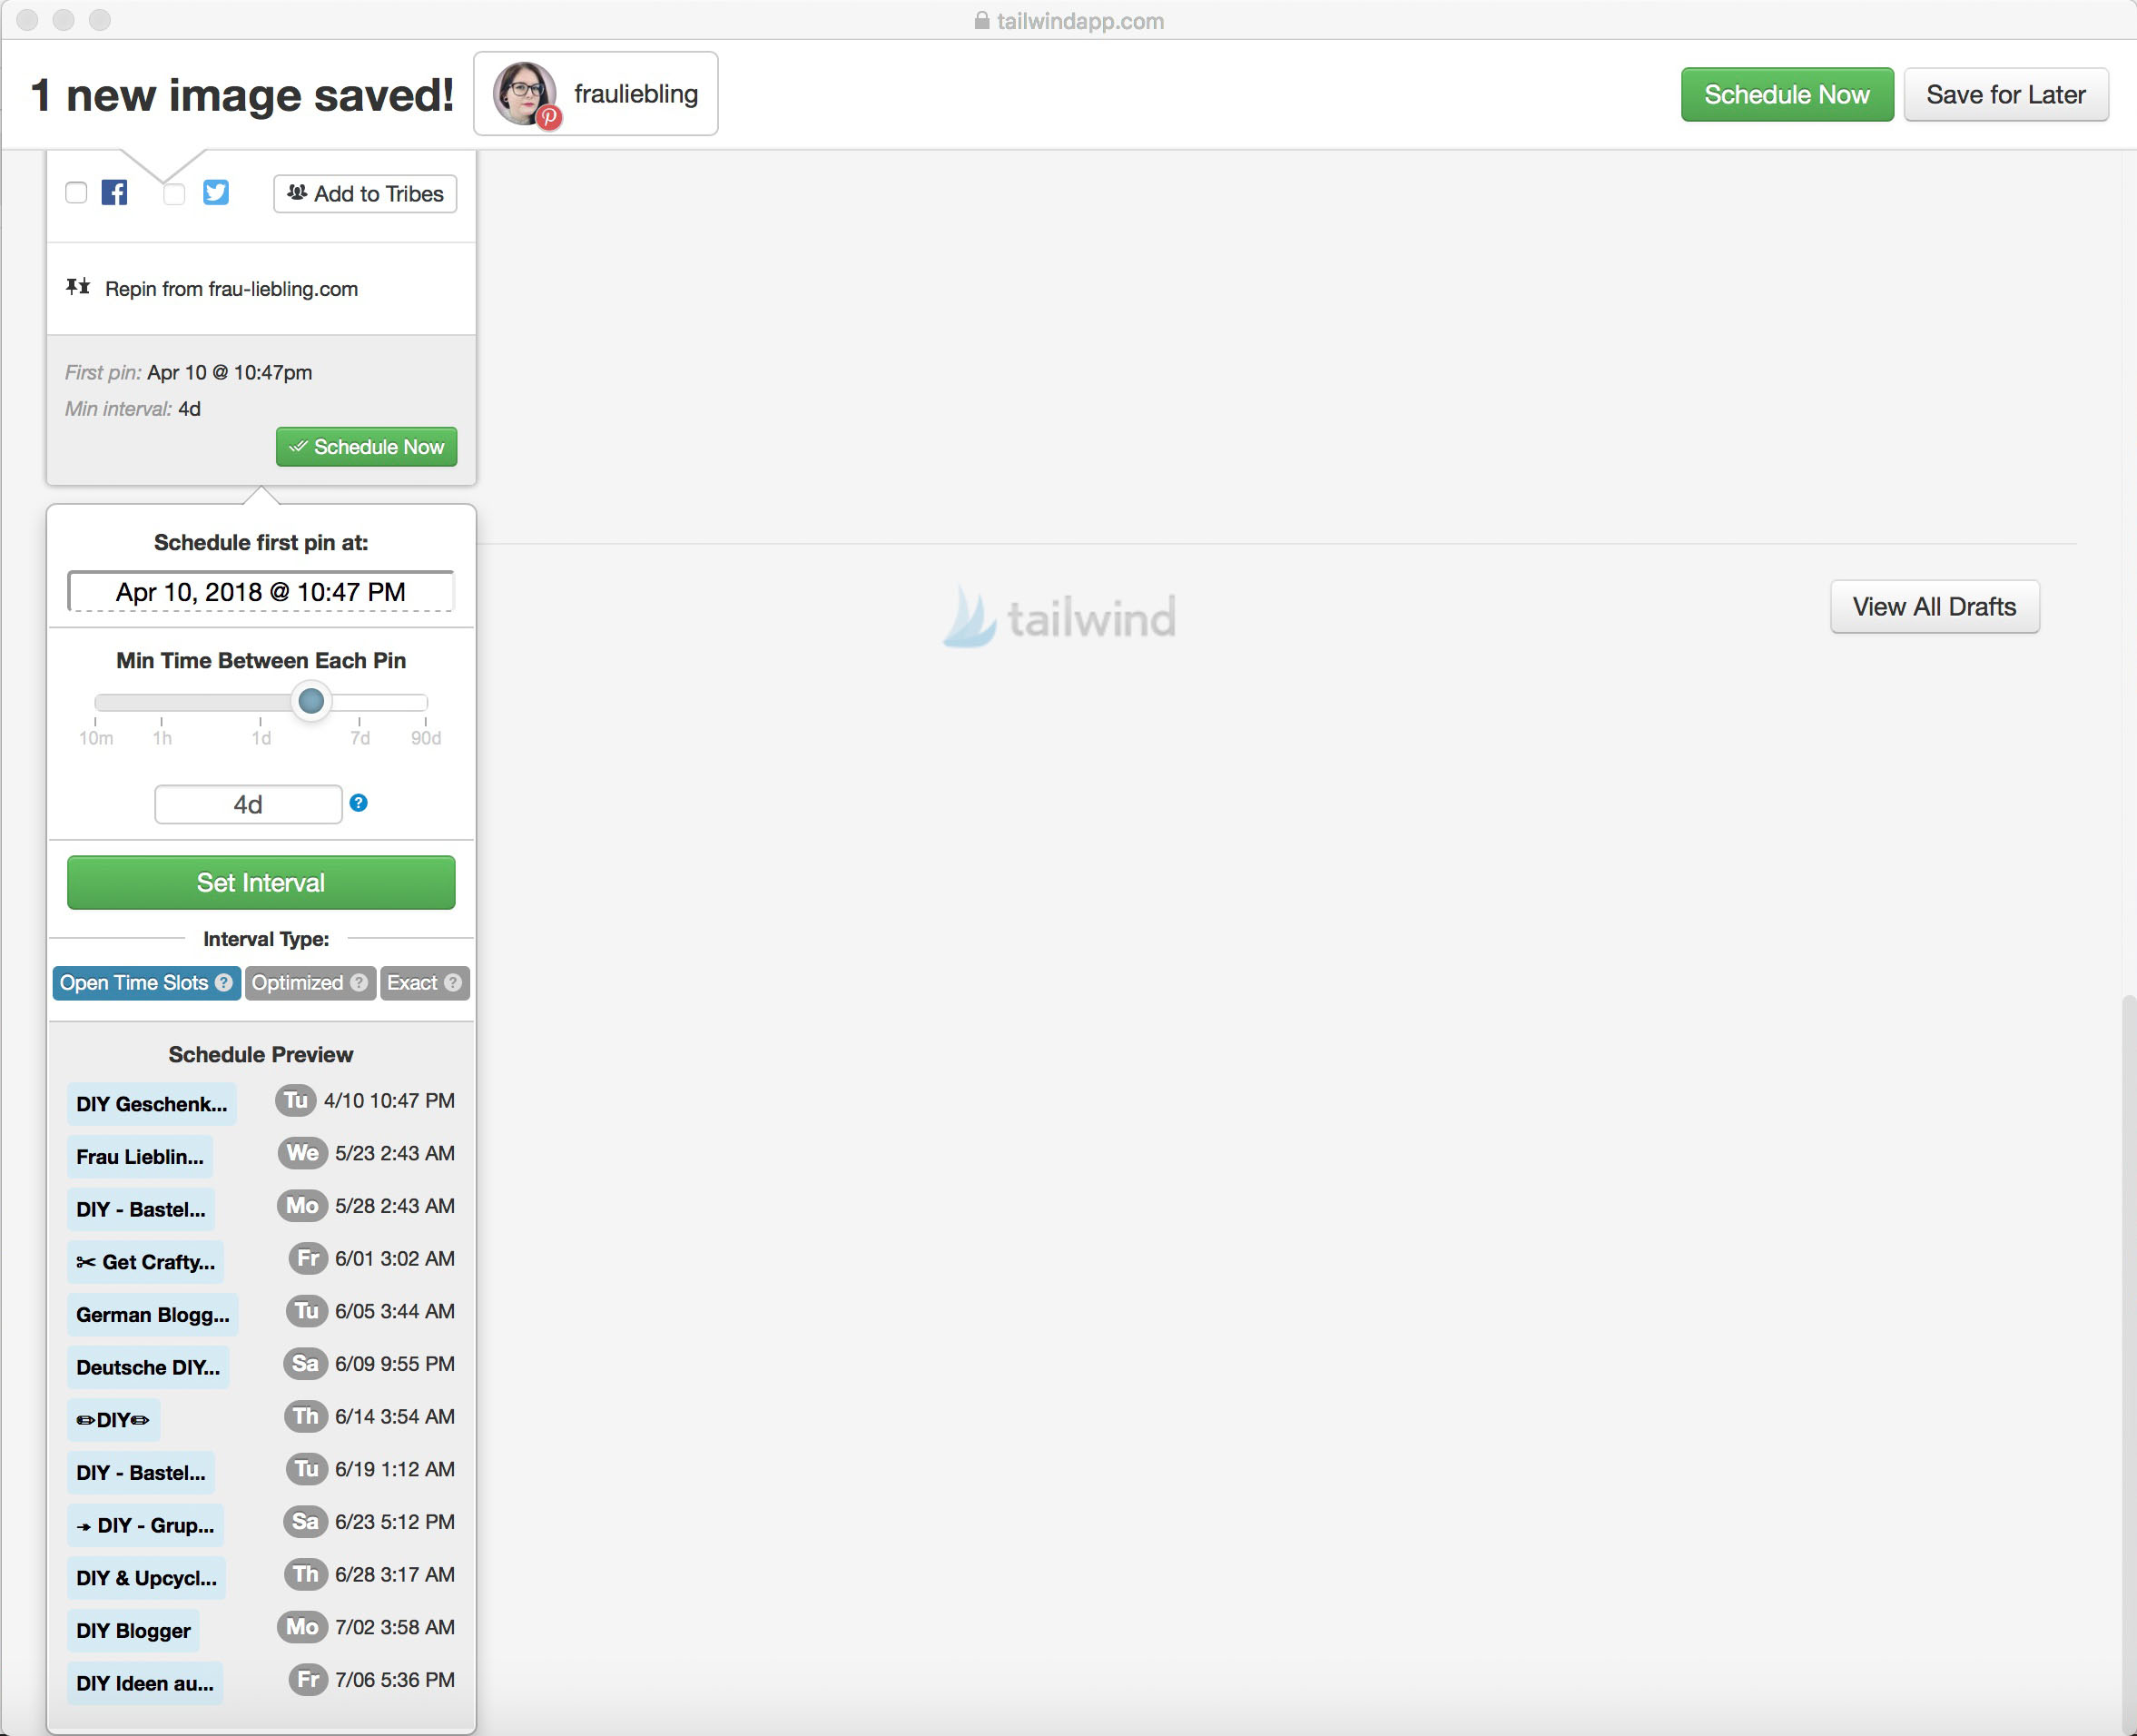
Task: Enable the Twitter sharing checkbox
Action: point(174,193)
